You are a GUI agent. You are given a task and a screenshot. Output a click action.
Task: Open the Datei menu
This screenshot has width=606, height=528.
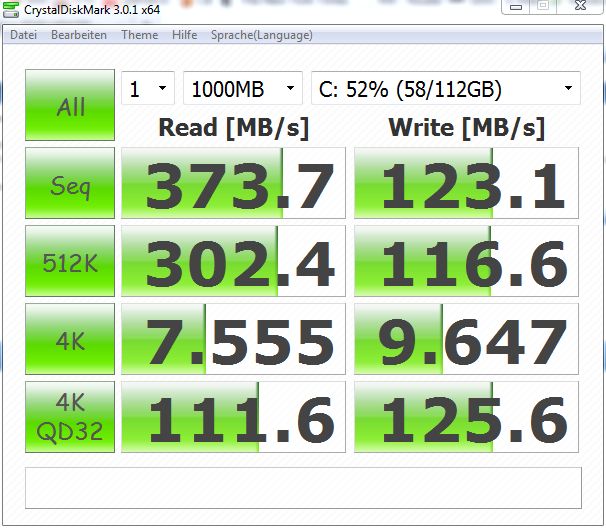point(24,35)
